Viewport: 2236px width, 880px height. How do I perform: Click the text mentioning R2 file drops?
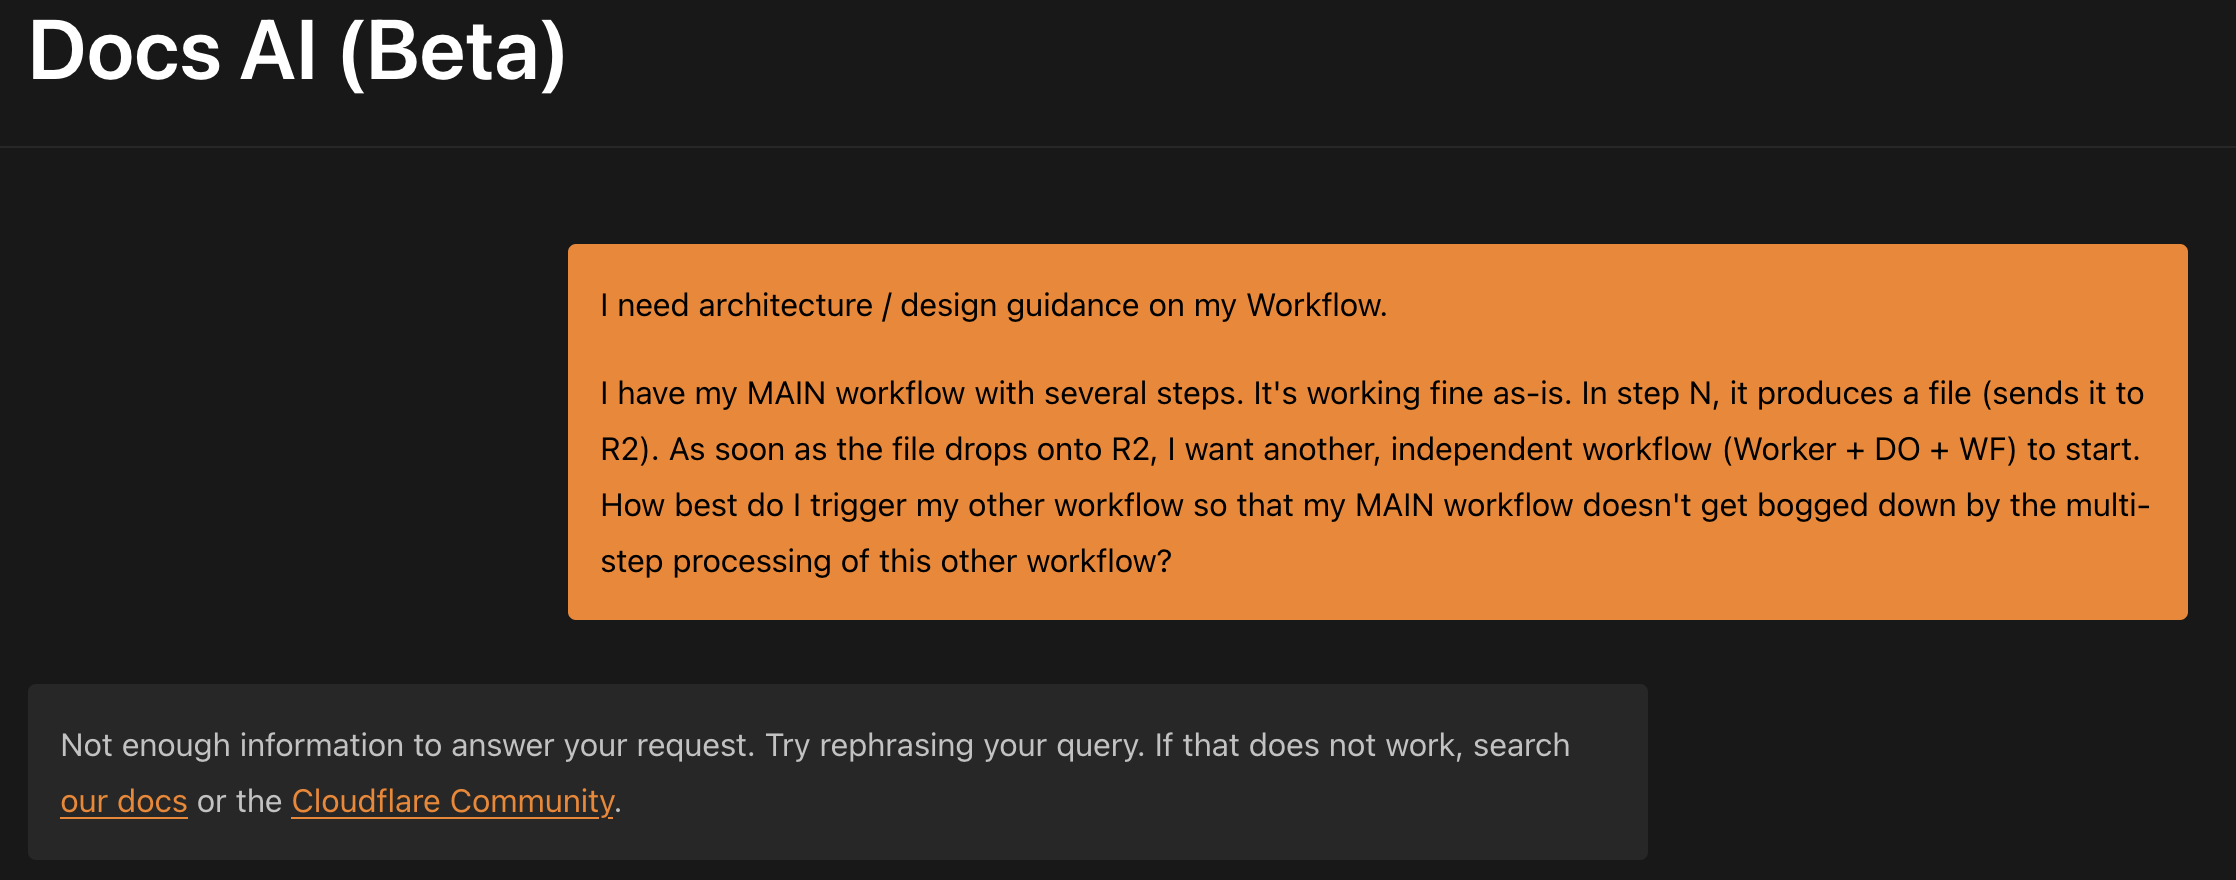(900, 448)
